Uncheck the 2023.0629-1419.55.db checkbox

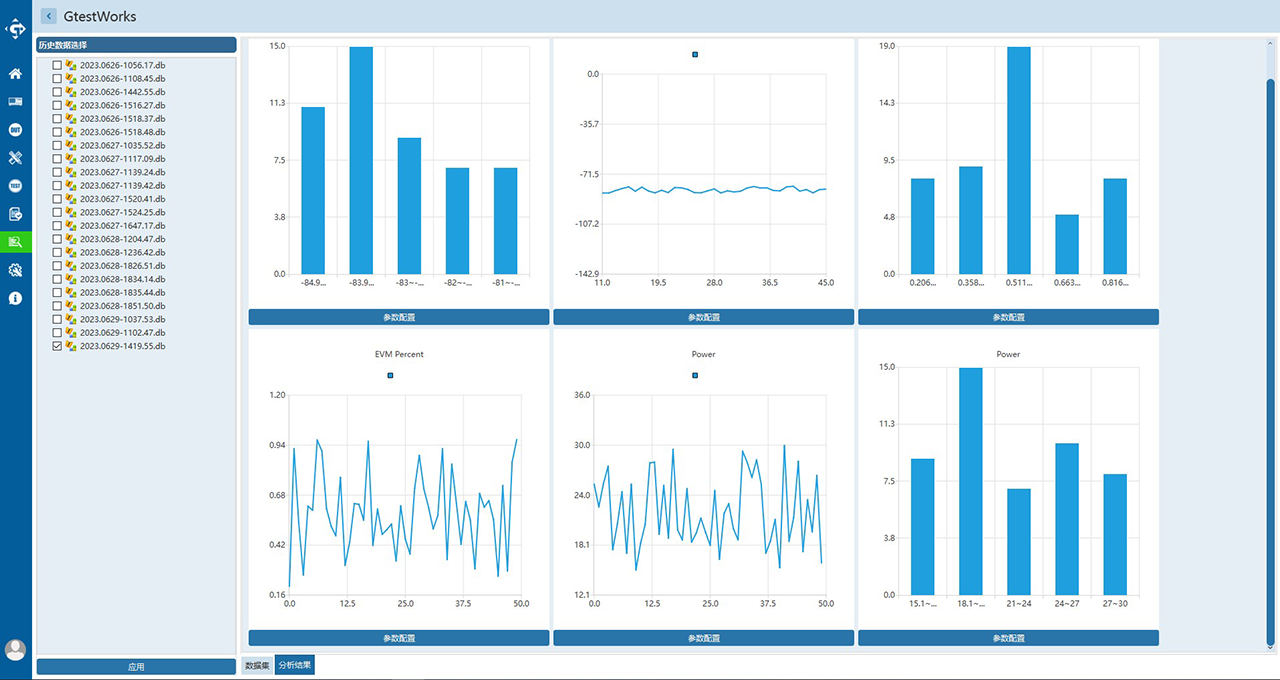click(x=57, y=346)
